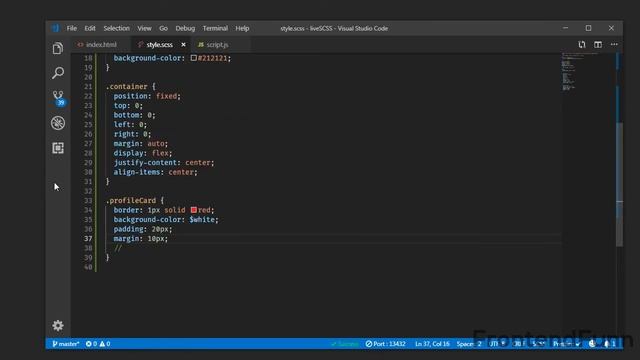Open the Manage gear icon
This screenshot has height=360, width=640.
tap(58, 325)
